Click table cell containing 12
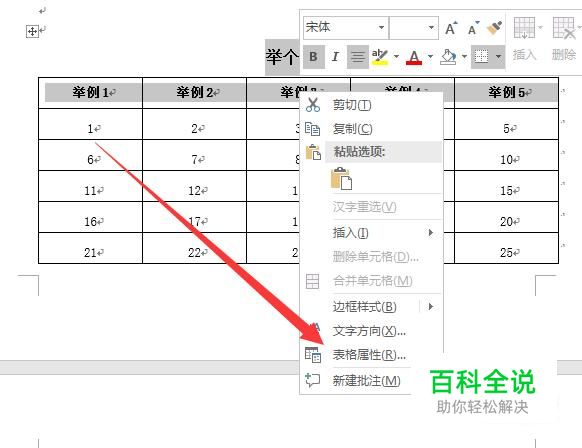Image resolution: width=582 pixels, height=448 pixels. (194, 186)
